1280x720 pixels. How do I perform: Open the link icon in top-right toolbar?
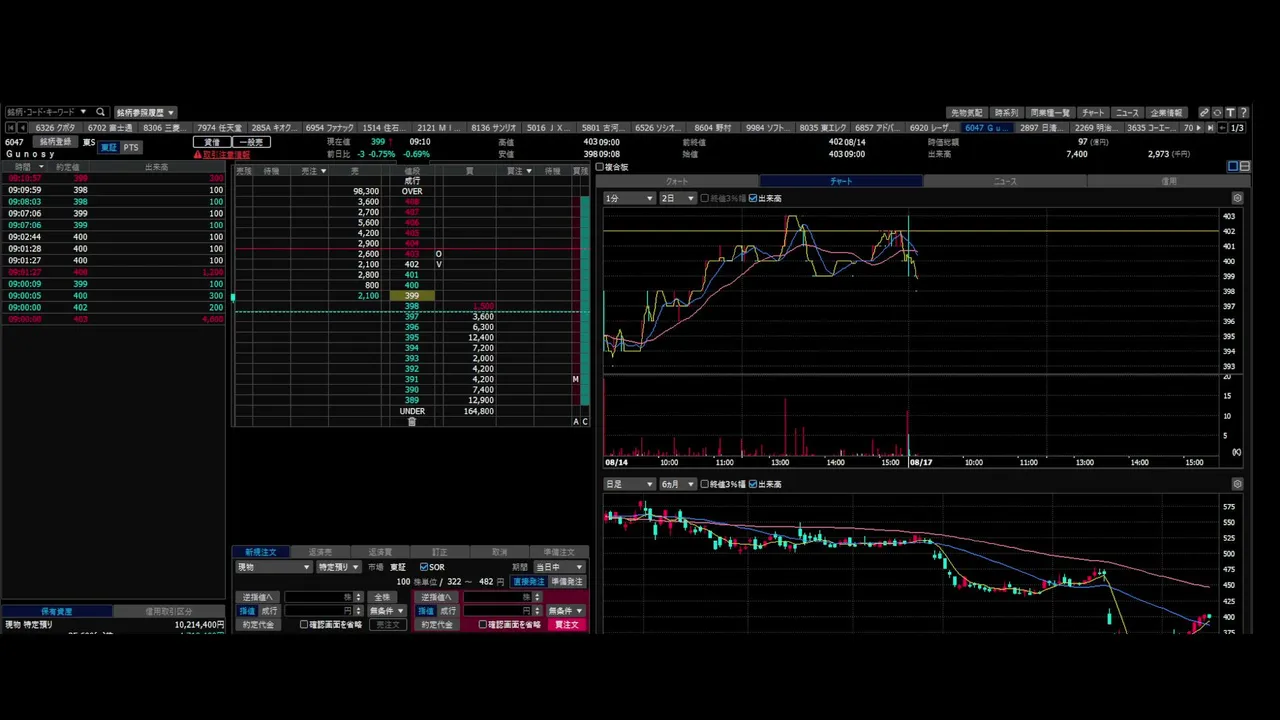[1204, 113]
